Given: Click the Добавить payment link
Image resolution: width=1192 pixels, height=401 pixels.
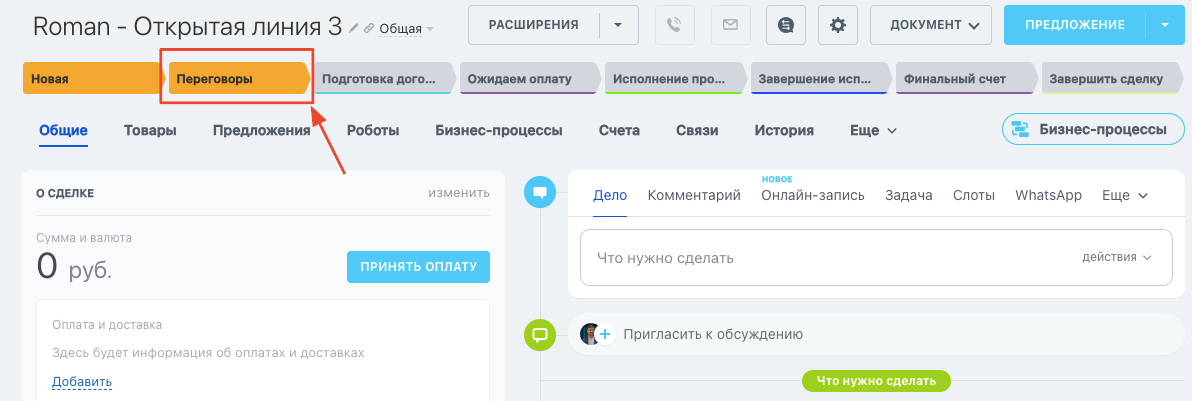Looking at the screenshot, I should tap(82, 381).
